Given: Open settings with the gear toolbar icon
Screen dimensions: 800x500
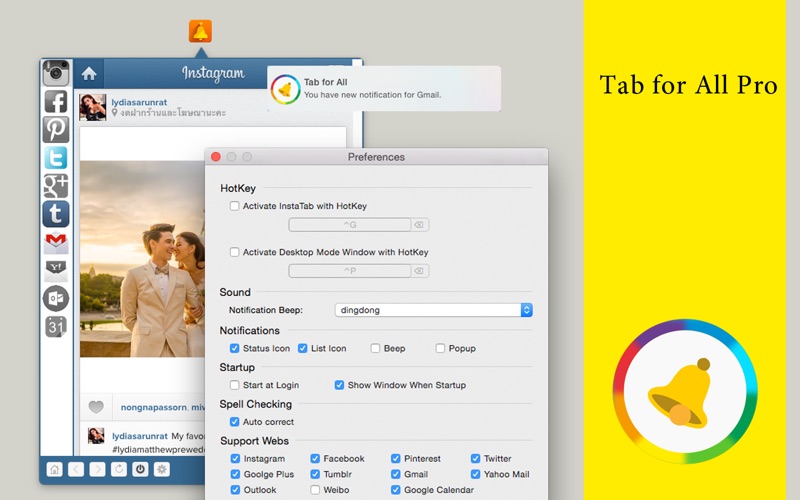Looking at the screenshot, I should (162, 469).
